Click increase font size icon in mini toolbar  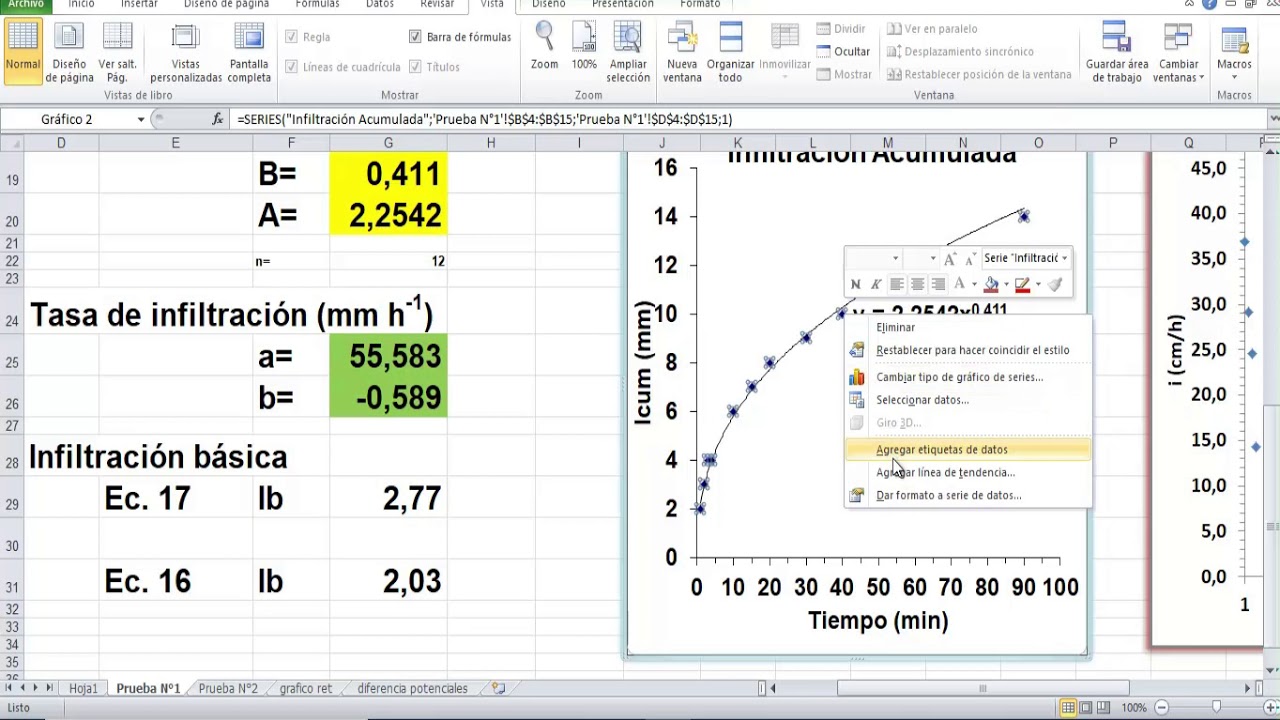tap(950, 259)
